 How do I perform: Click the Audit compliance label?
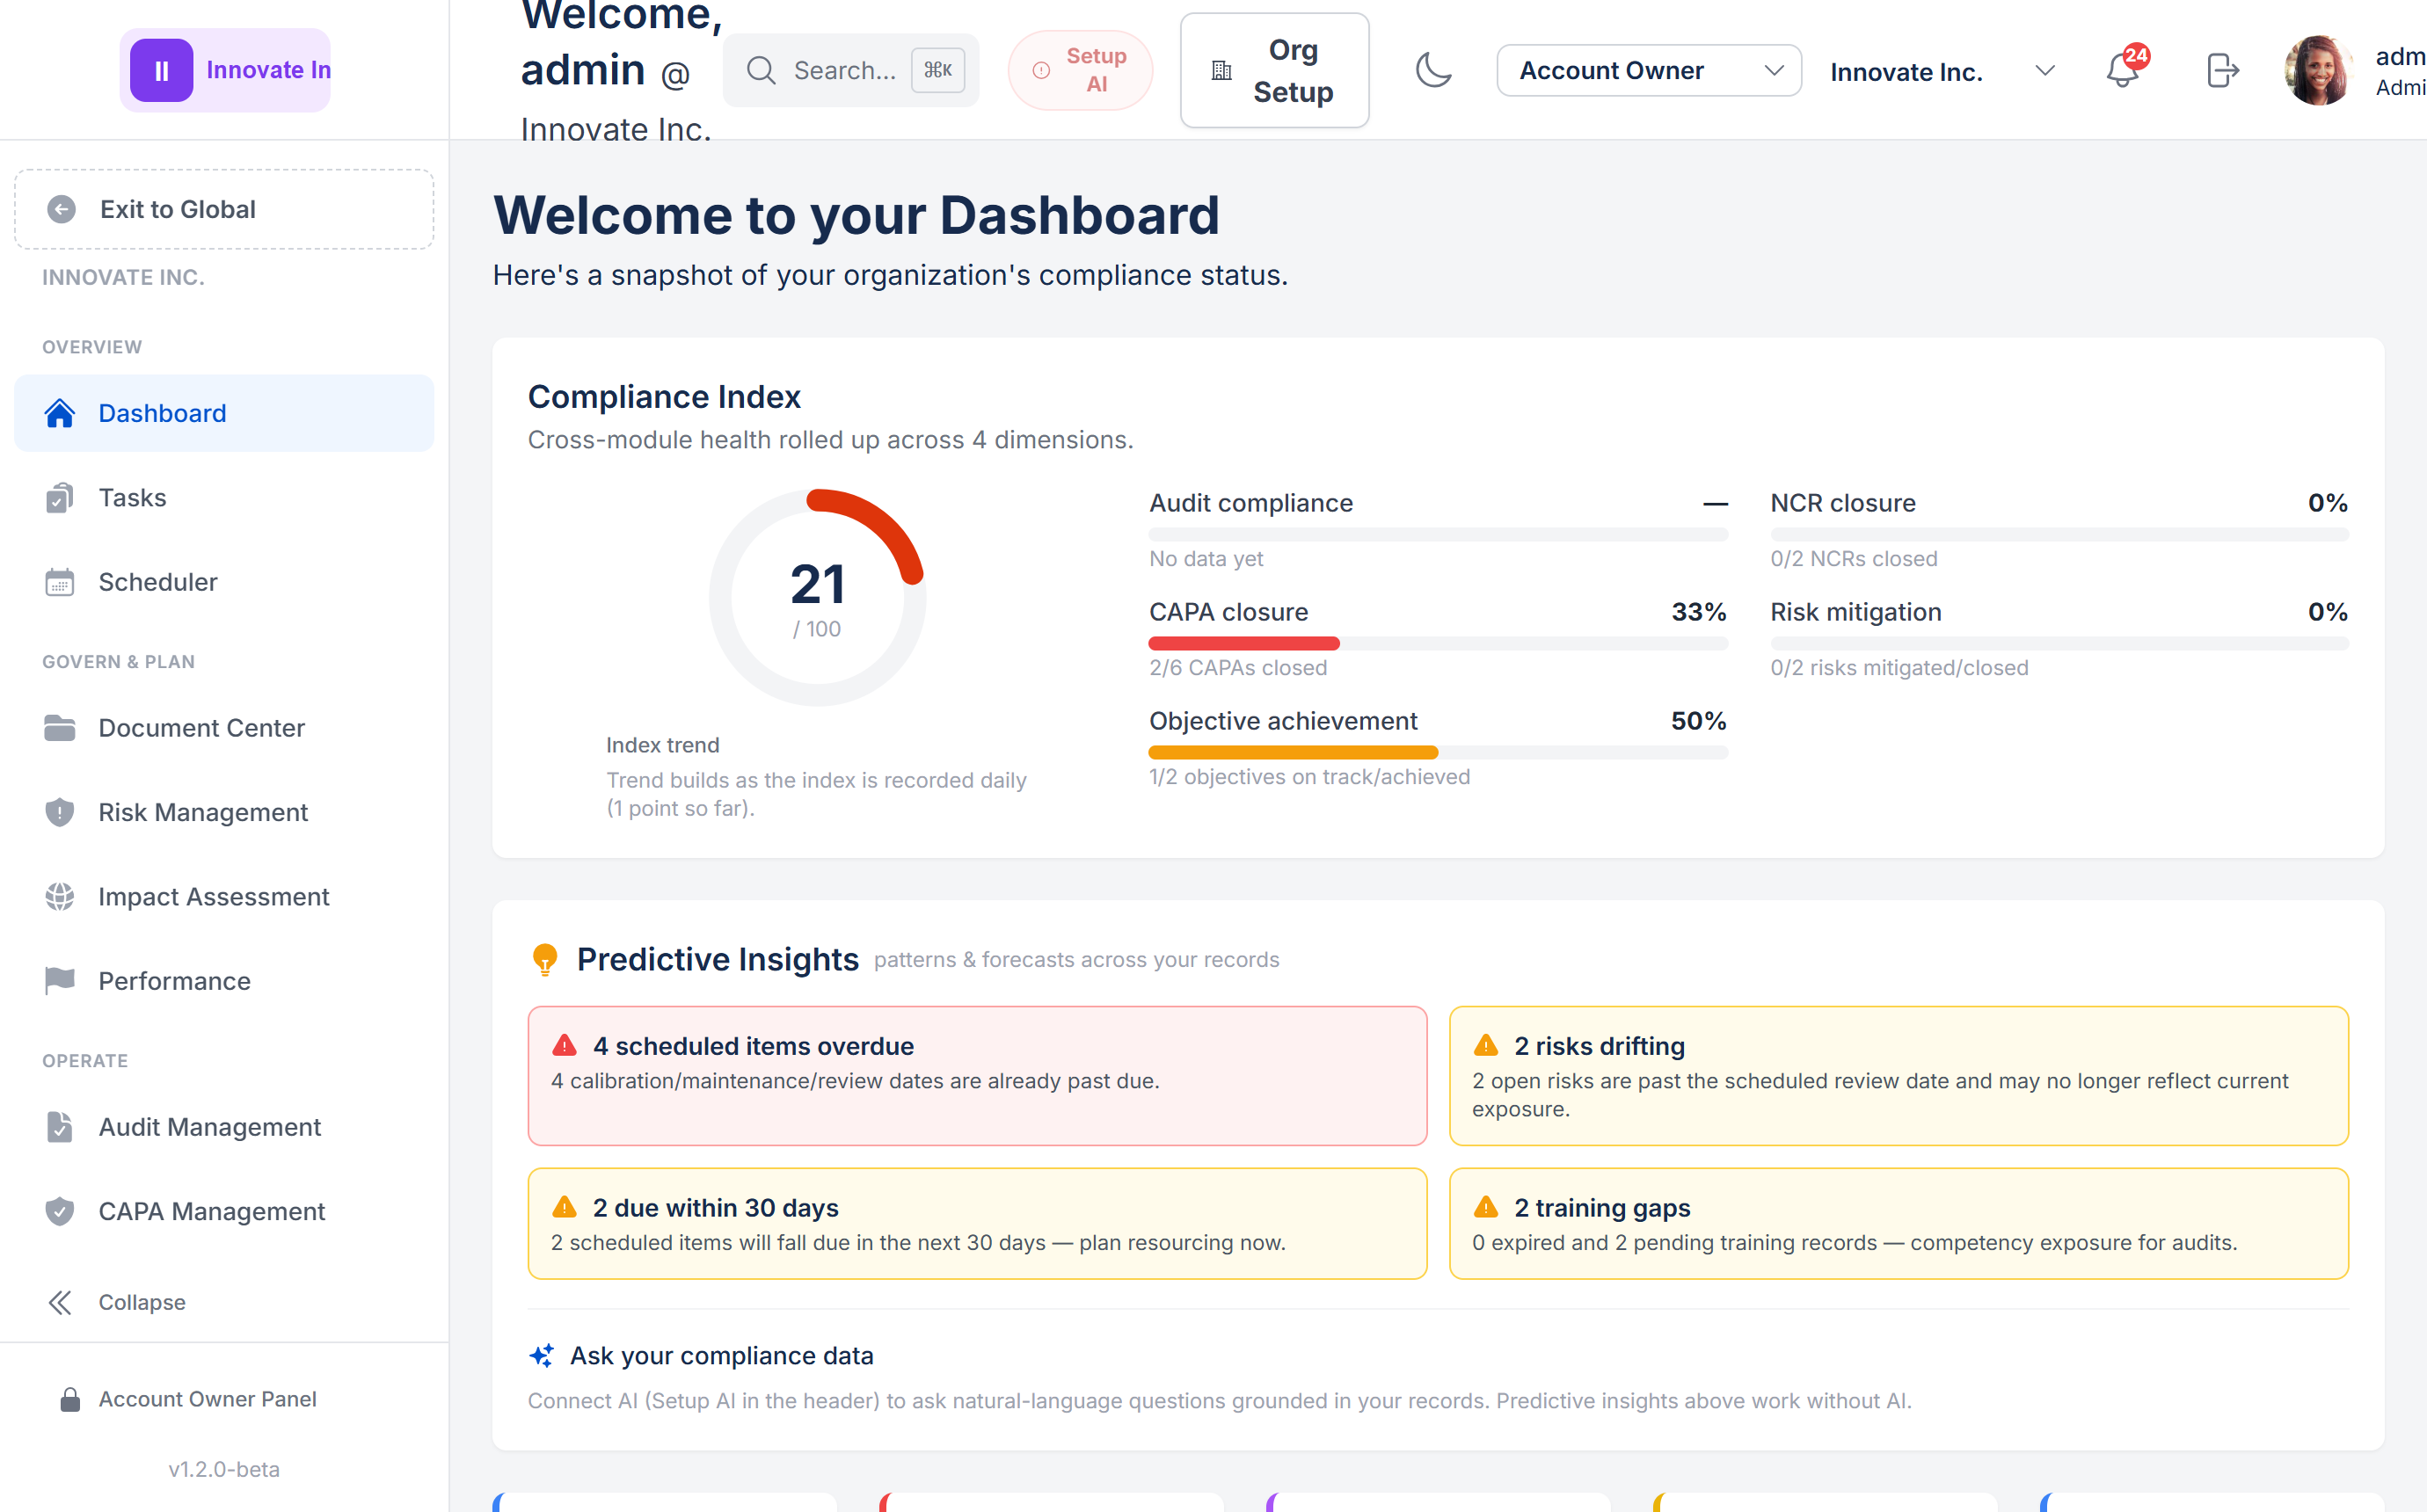[1250, 503]
